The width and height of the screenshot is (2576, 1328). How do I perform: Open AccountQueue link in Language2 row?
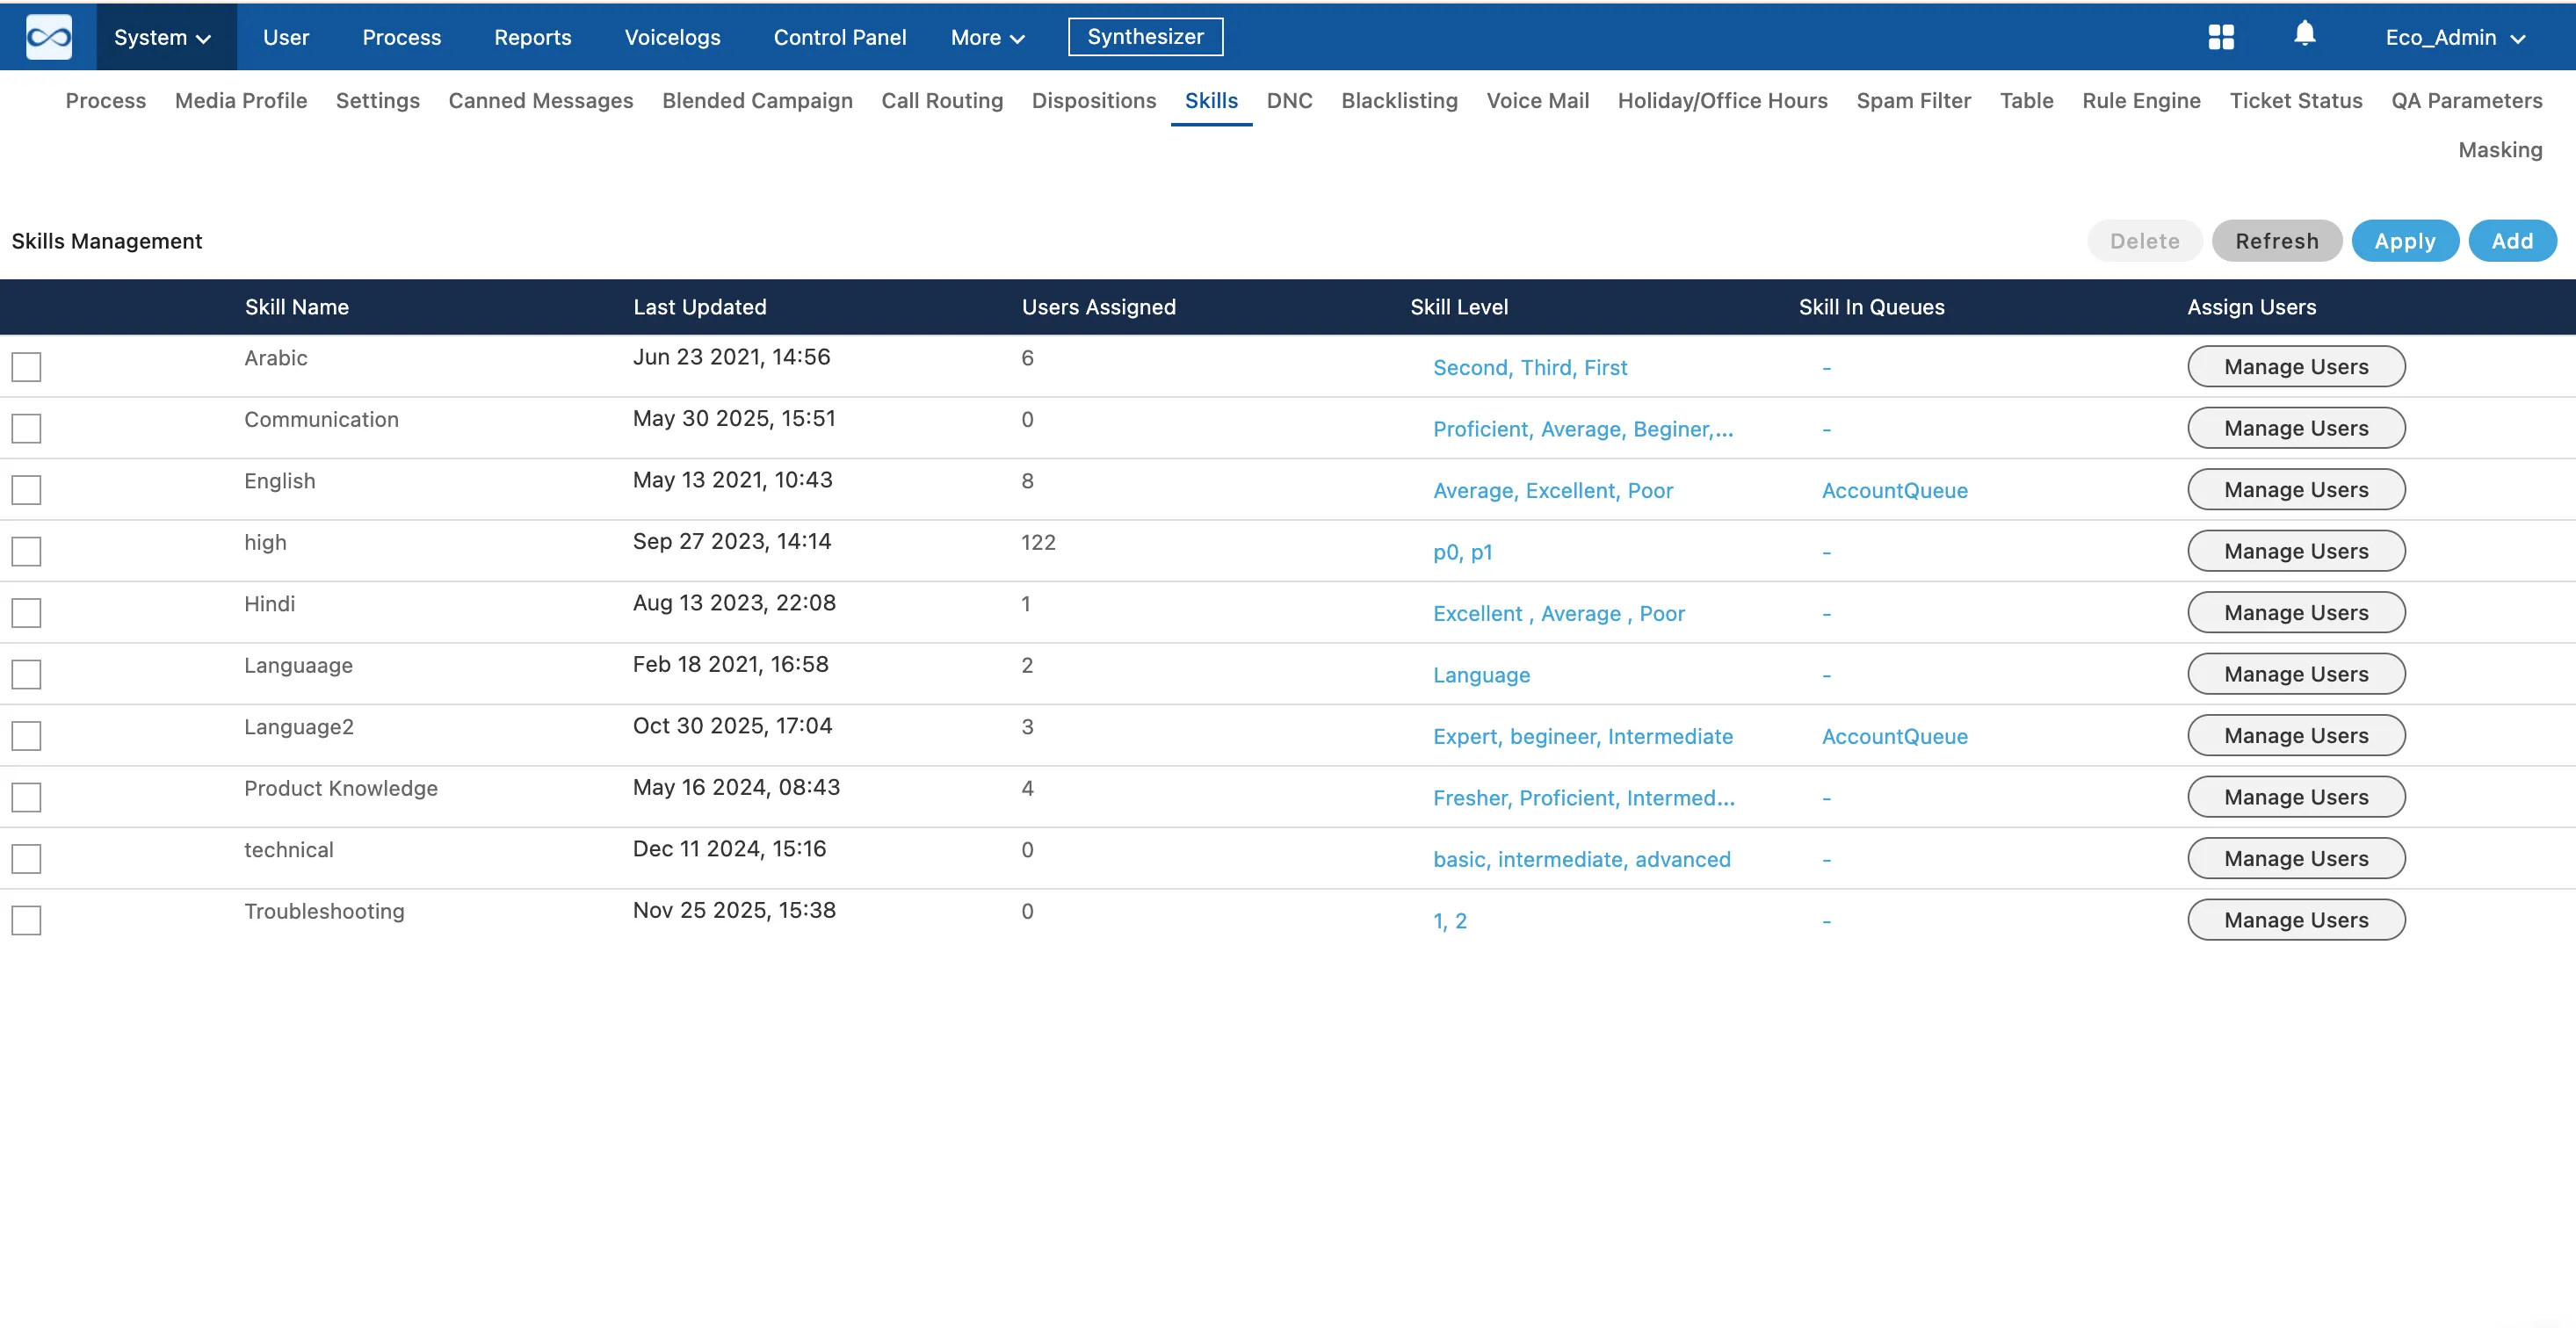point(1894,736)
